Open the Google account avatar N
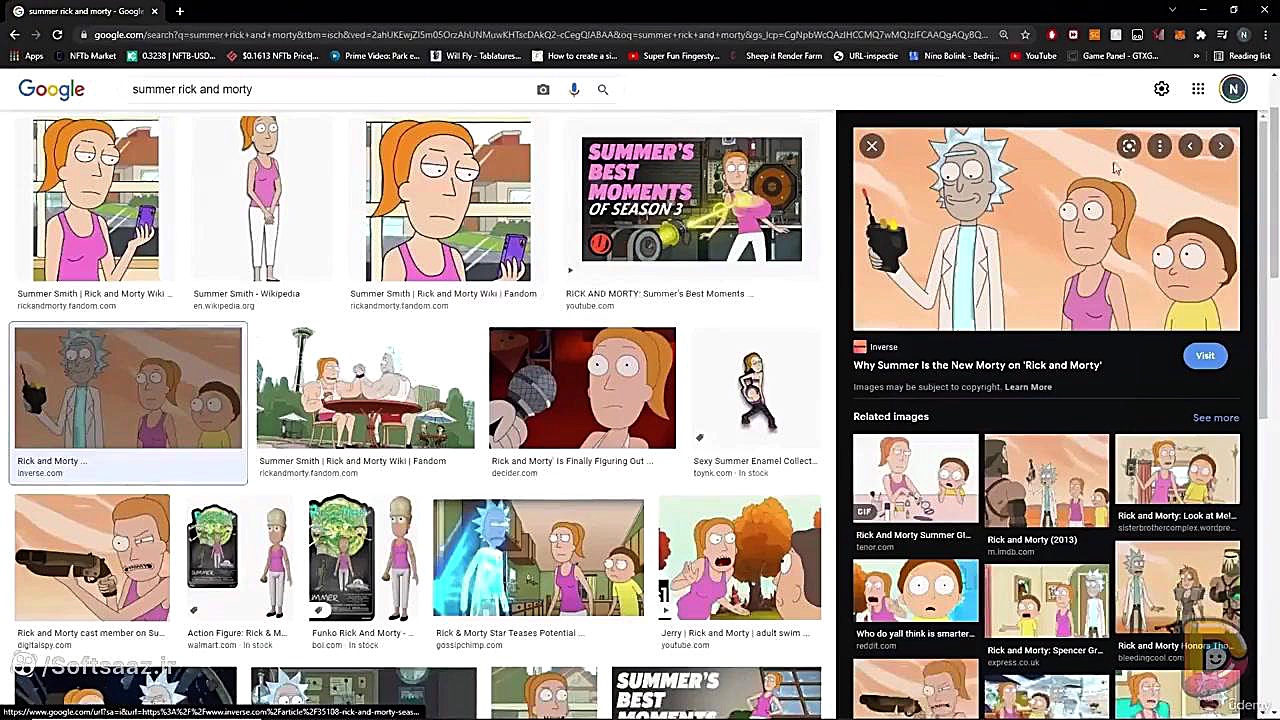 [x=1233, y=89]
